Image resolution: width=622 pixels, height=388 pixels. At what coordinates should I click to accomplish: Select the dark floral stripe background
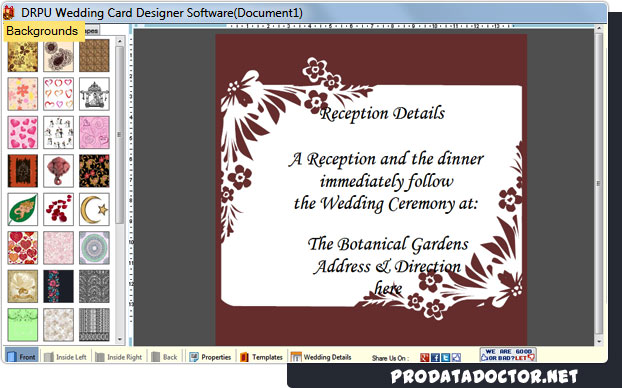tap(58, 286)
